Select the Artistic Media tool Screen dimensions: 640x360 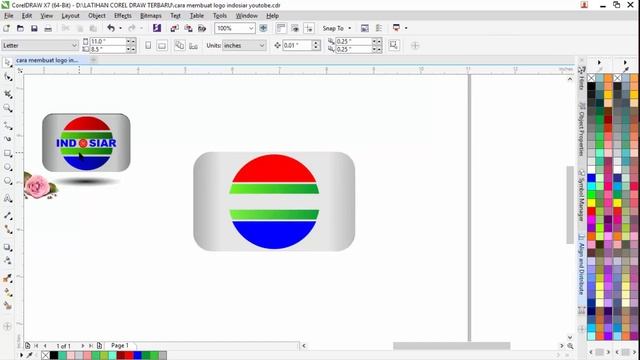point(7,139)
